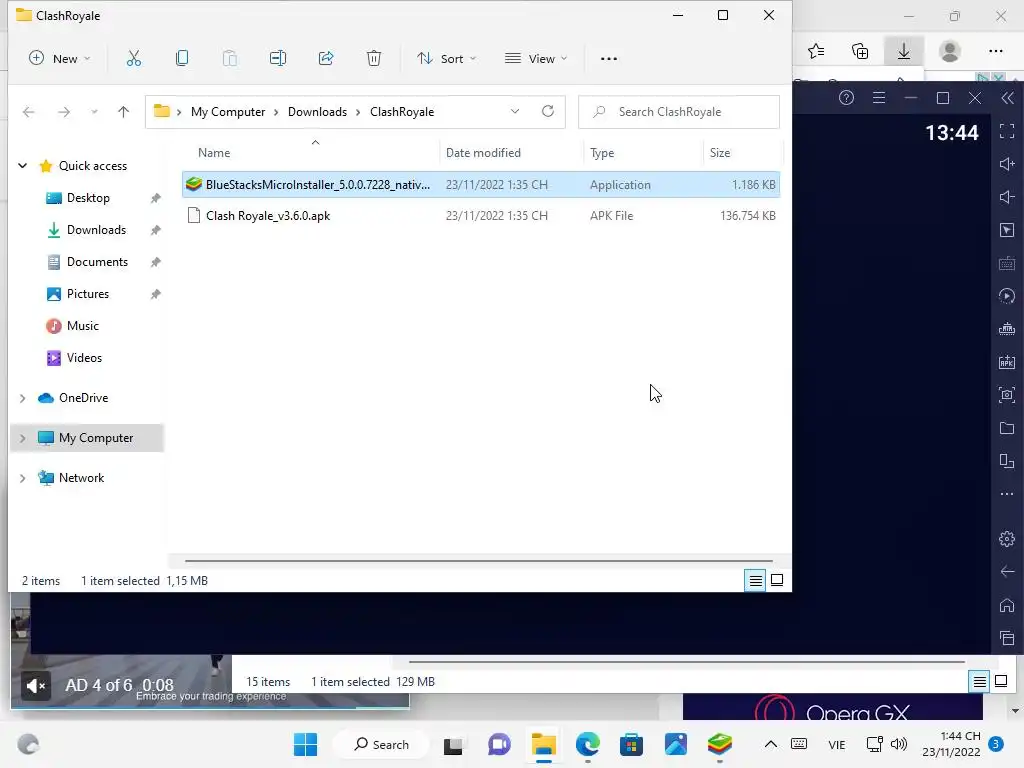Unmute the video ad speaker icon
Viewport: 1024px width, 768px height.
click(x=35, y=686)
